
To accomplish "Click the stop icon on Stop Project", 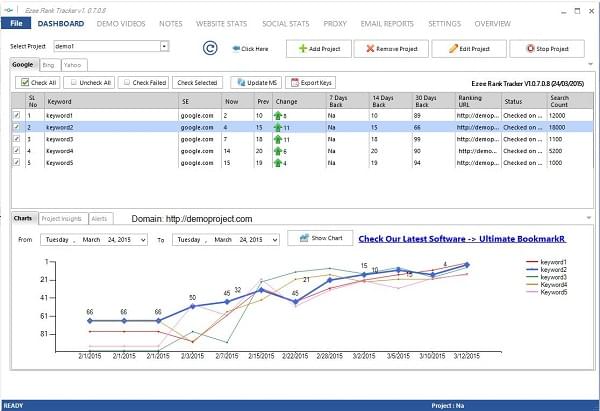I will coord(528,48).
